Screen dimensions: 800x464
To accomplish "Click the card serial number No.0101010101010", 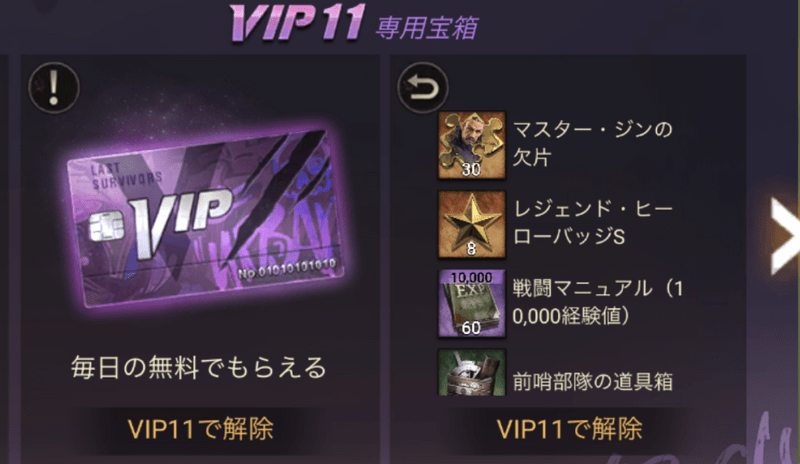I will [x=287, y=268].
